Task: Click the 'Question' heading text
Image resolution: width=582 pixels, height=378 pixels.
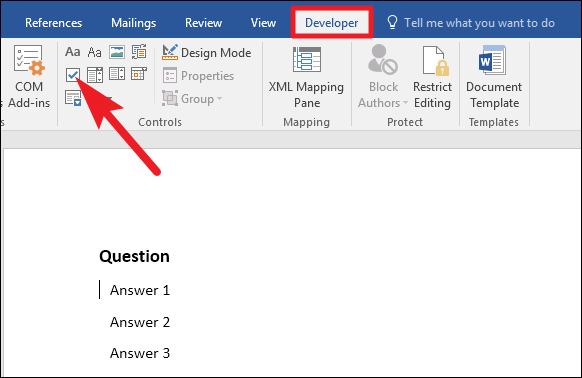Action: (x=134, y=256)
